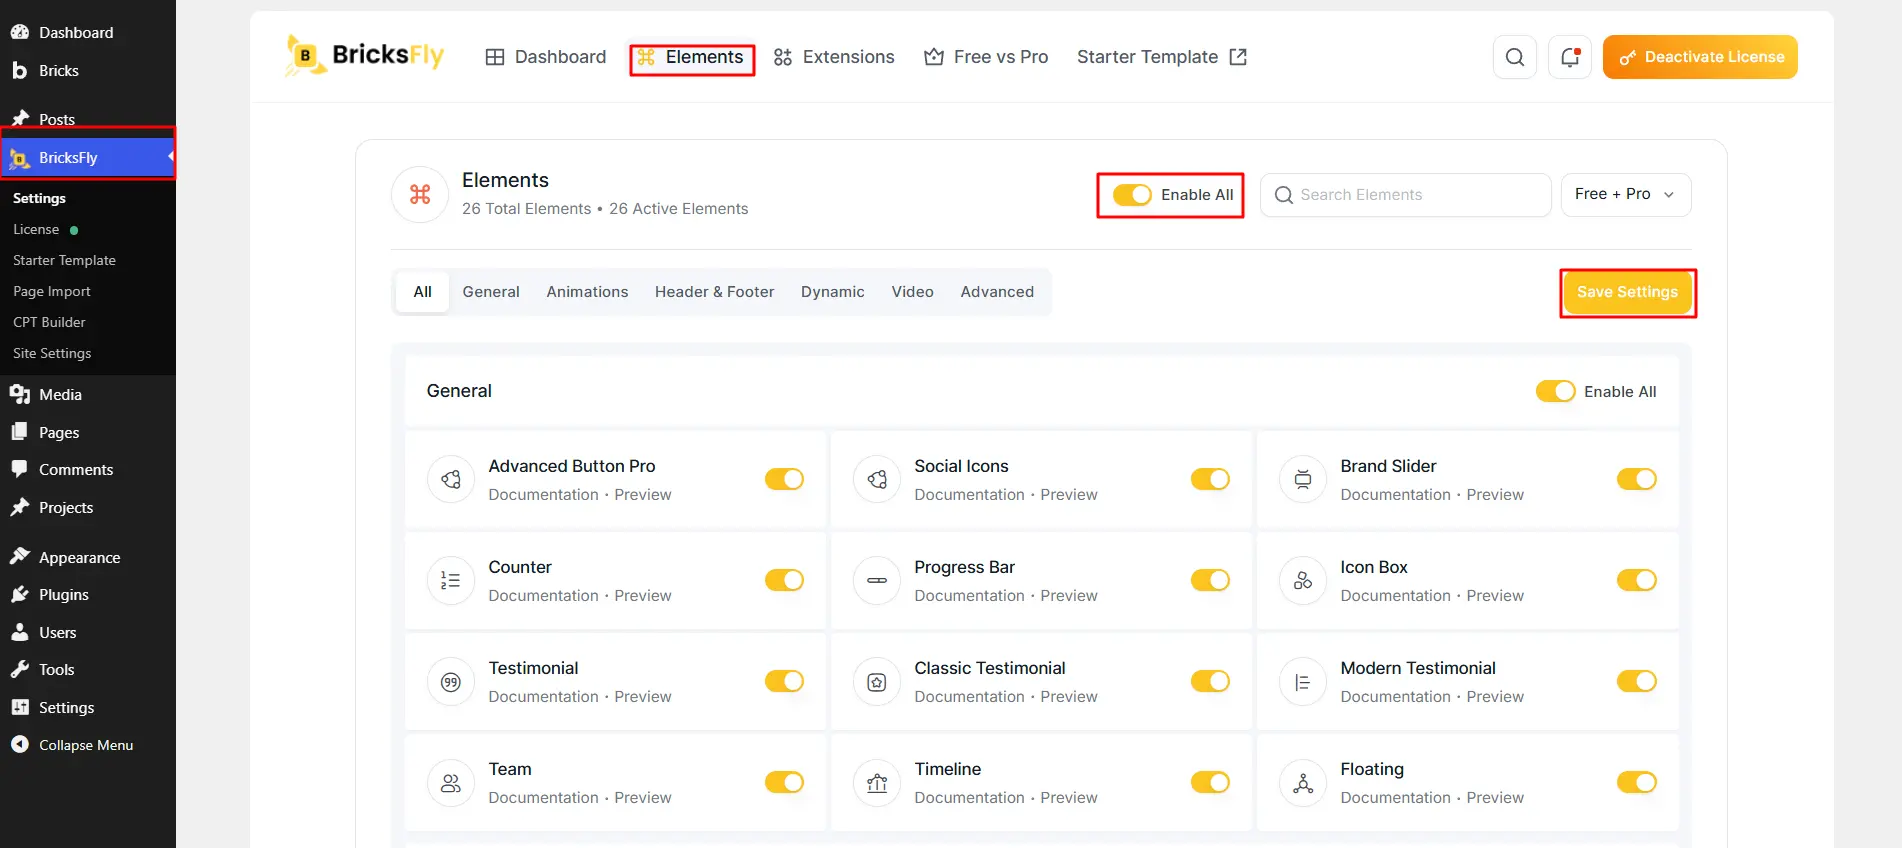Disable Advanced Button Pro toggle

[784, 479]
